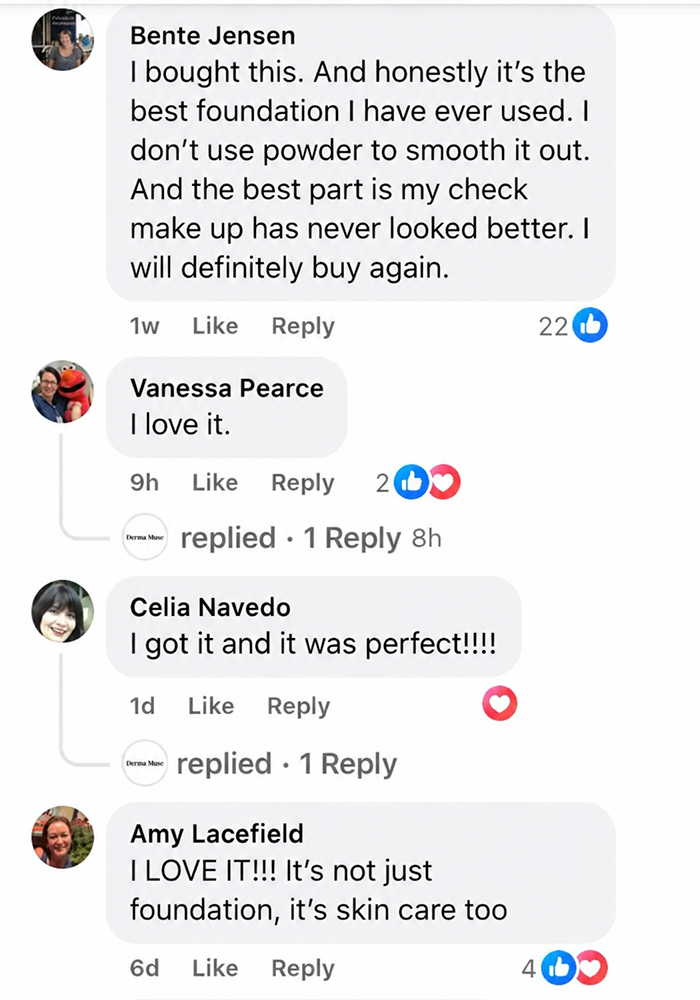The image size is (700, 1000).
Task: Click heart reaction on Amy Lacefield's comment
Action: pos(591,968)
